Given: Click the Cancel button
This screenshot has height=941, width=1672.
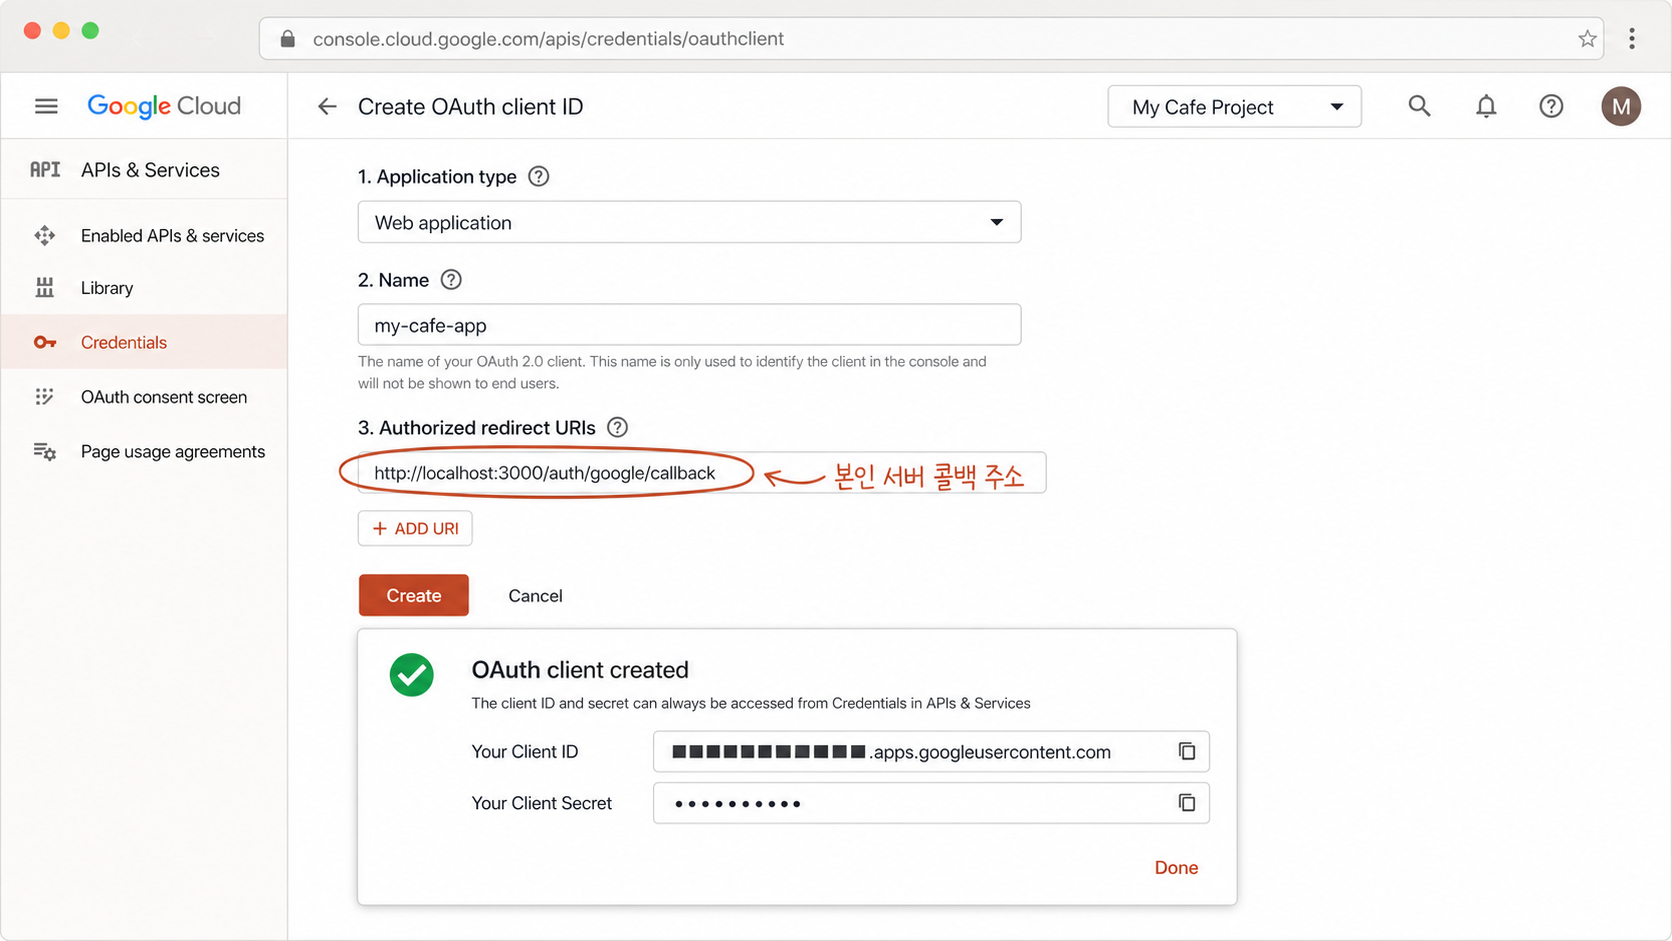Looking at the screenshot, I should click(535, 595).
